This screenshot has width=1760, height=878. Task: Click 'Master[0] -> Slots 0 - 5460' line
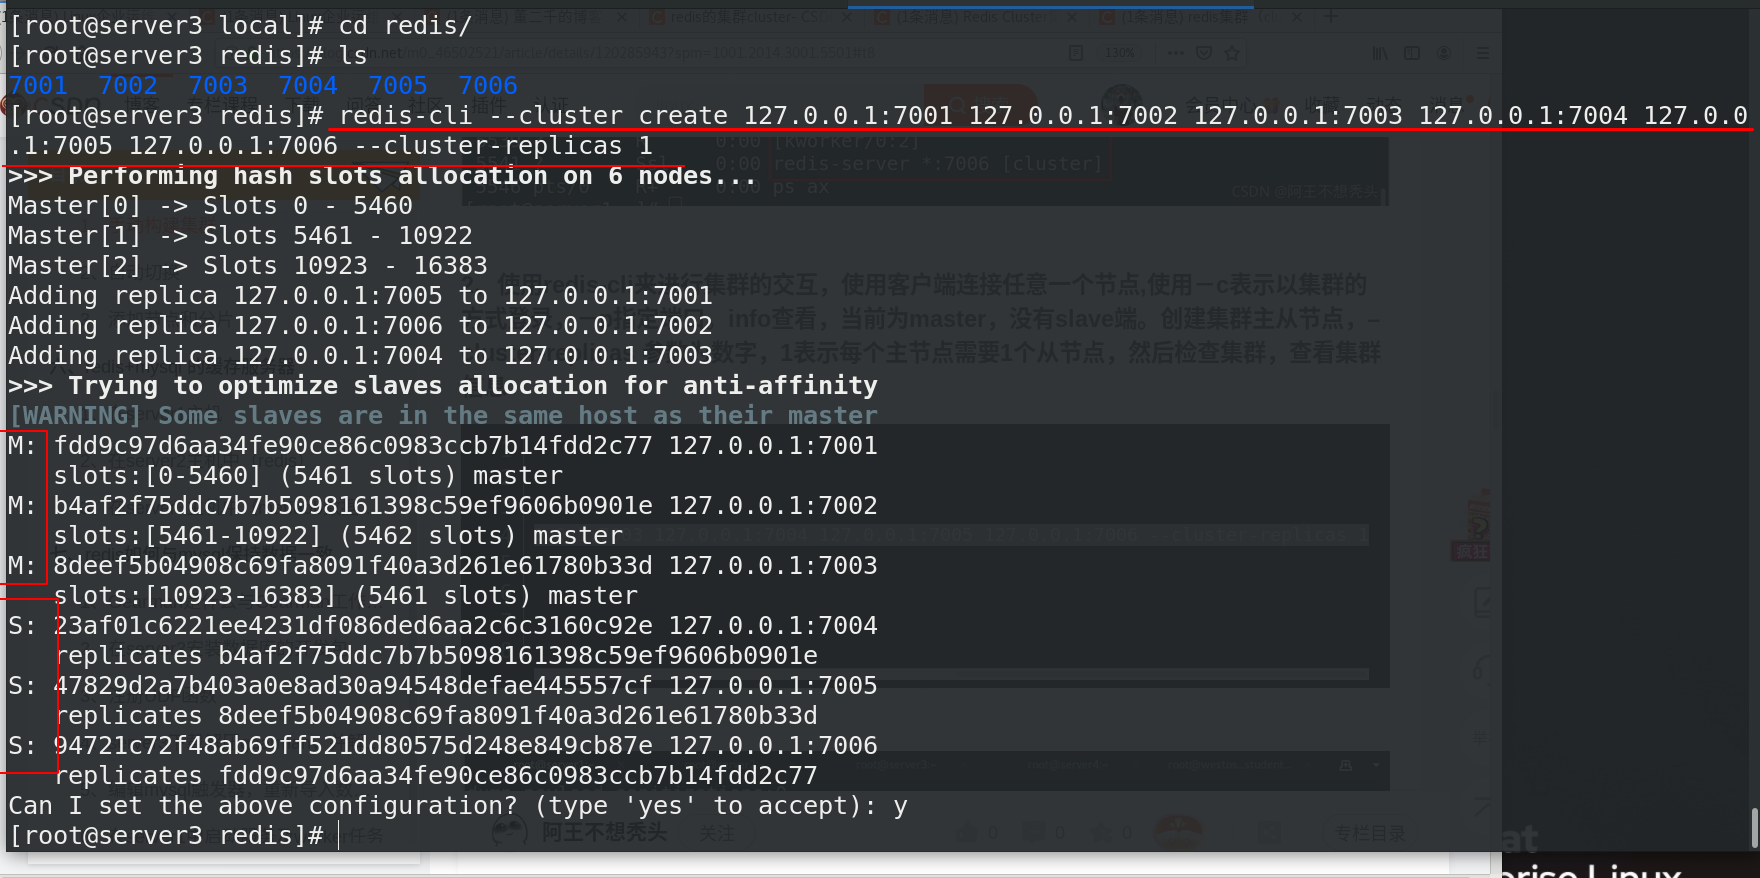[x=210, y=206]
